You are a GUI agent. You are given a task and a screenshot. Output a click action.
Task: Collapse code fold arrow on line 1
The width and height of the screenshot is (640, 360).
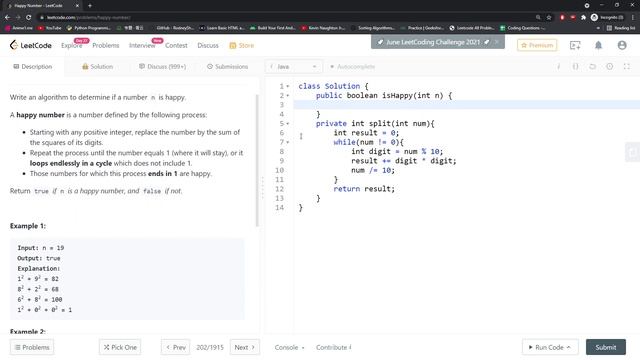point(288,86)
